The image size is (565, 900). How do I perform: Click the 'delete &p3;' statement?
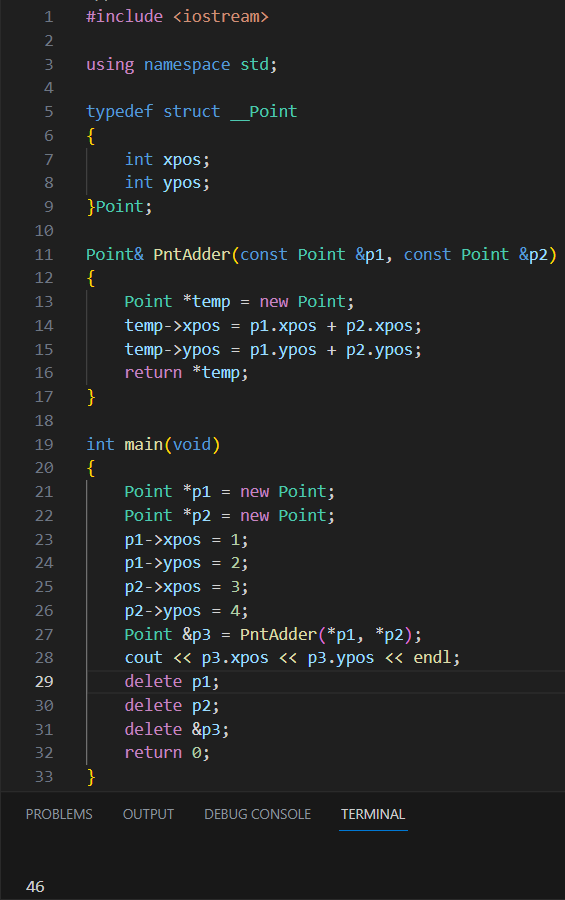pos(177,730)
